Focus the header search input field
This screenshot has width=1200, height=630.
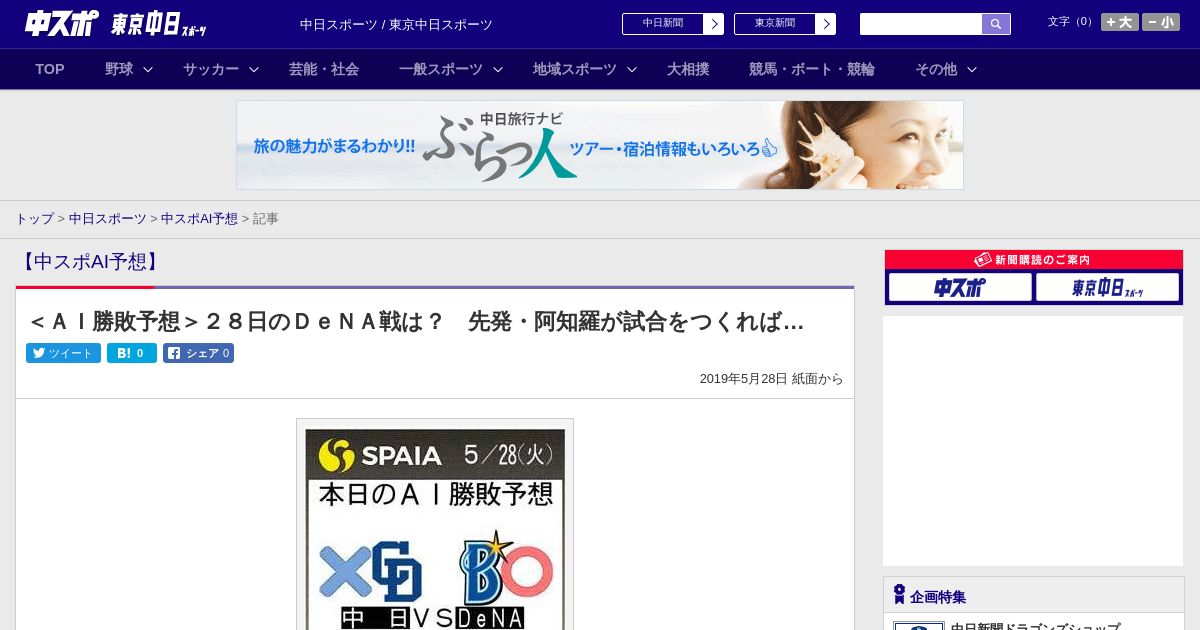pos(921,24)
